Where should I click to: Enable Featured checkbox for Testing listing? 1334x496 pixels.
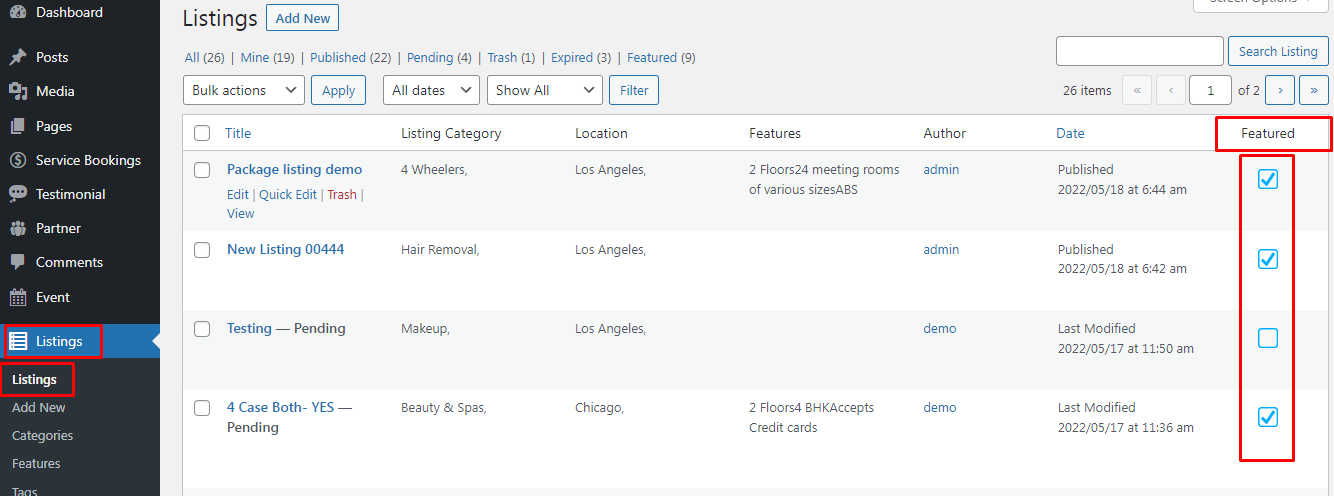tap(1267, 338)
